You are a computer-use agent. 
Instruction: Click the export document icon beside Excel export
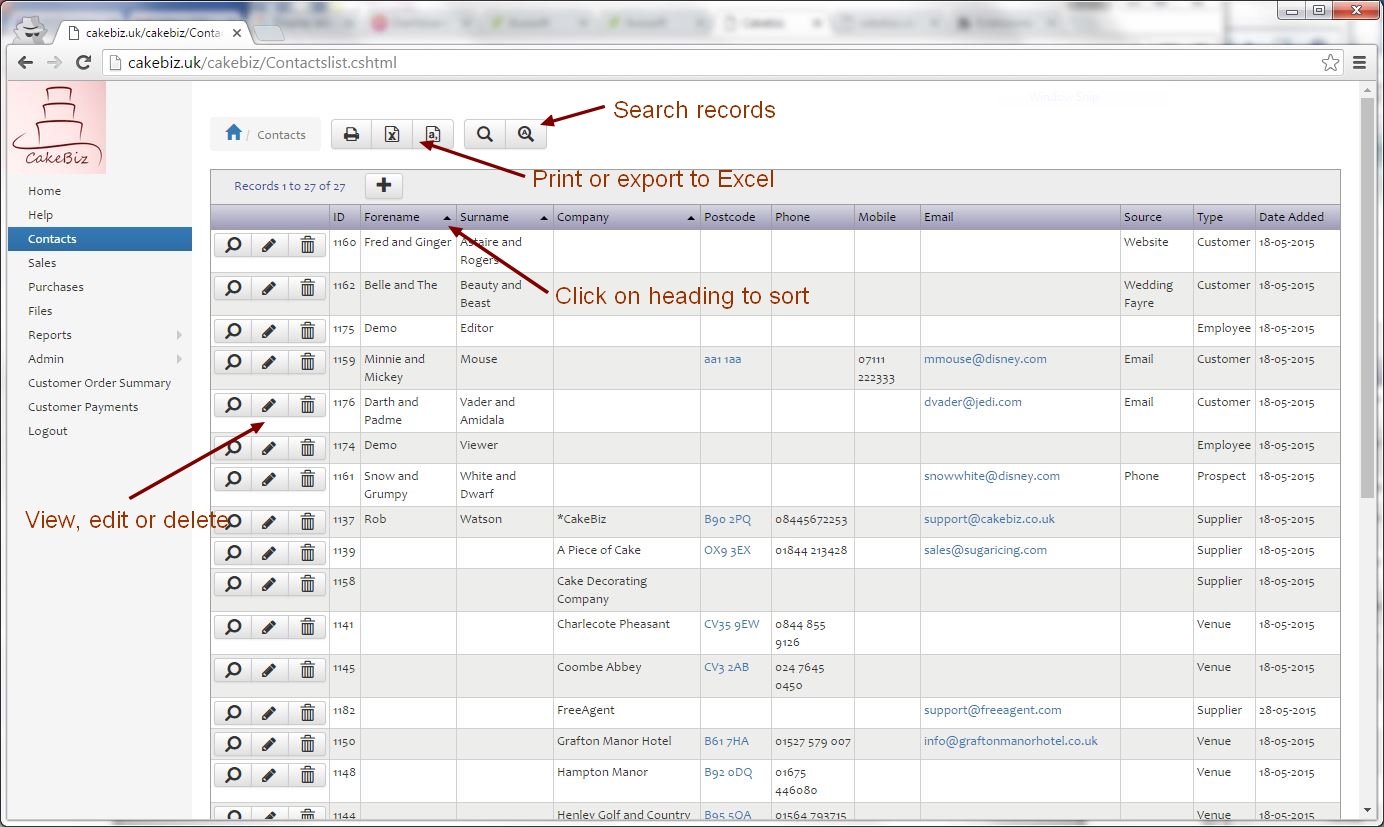pos(432,134)
